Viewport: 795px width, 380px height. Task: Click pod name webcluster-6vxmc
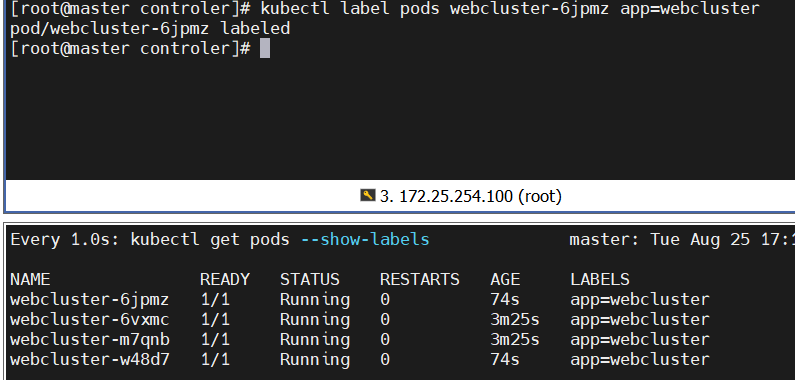90,320
